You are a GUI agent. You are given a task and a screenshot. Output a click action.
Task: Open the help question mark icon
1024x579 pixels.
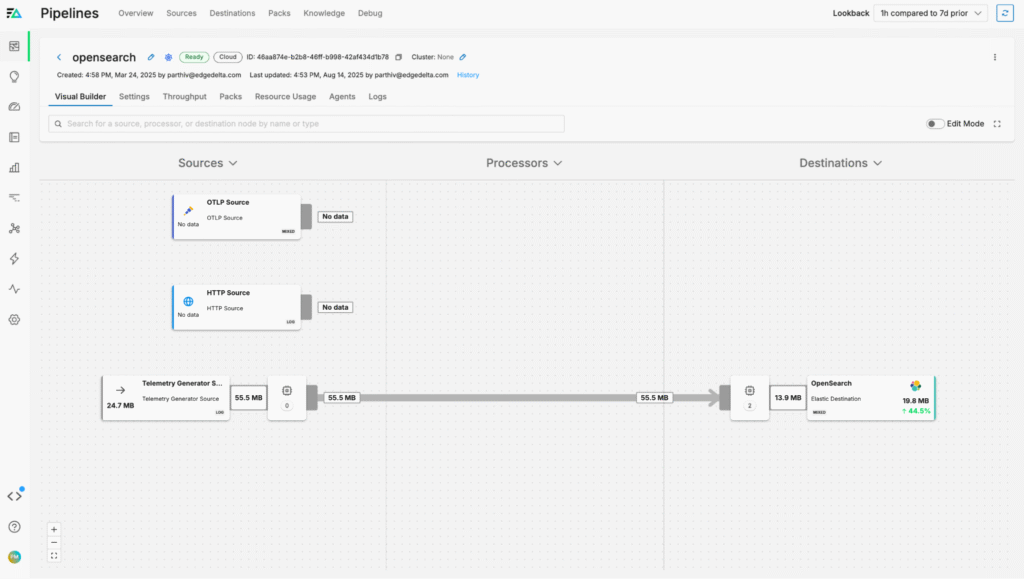click(14, 527)
